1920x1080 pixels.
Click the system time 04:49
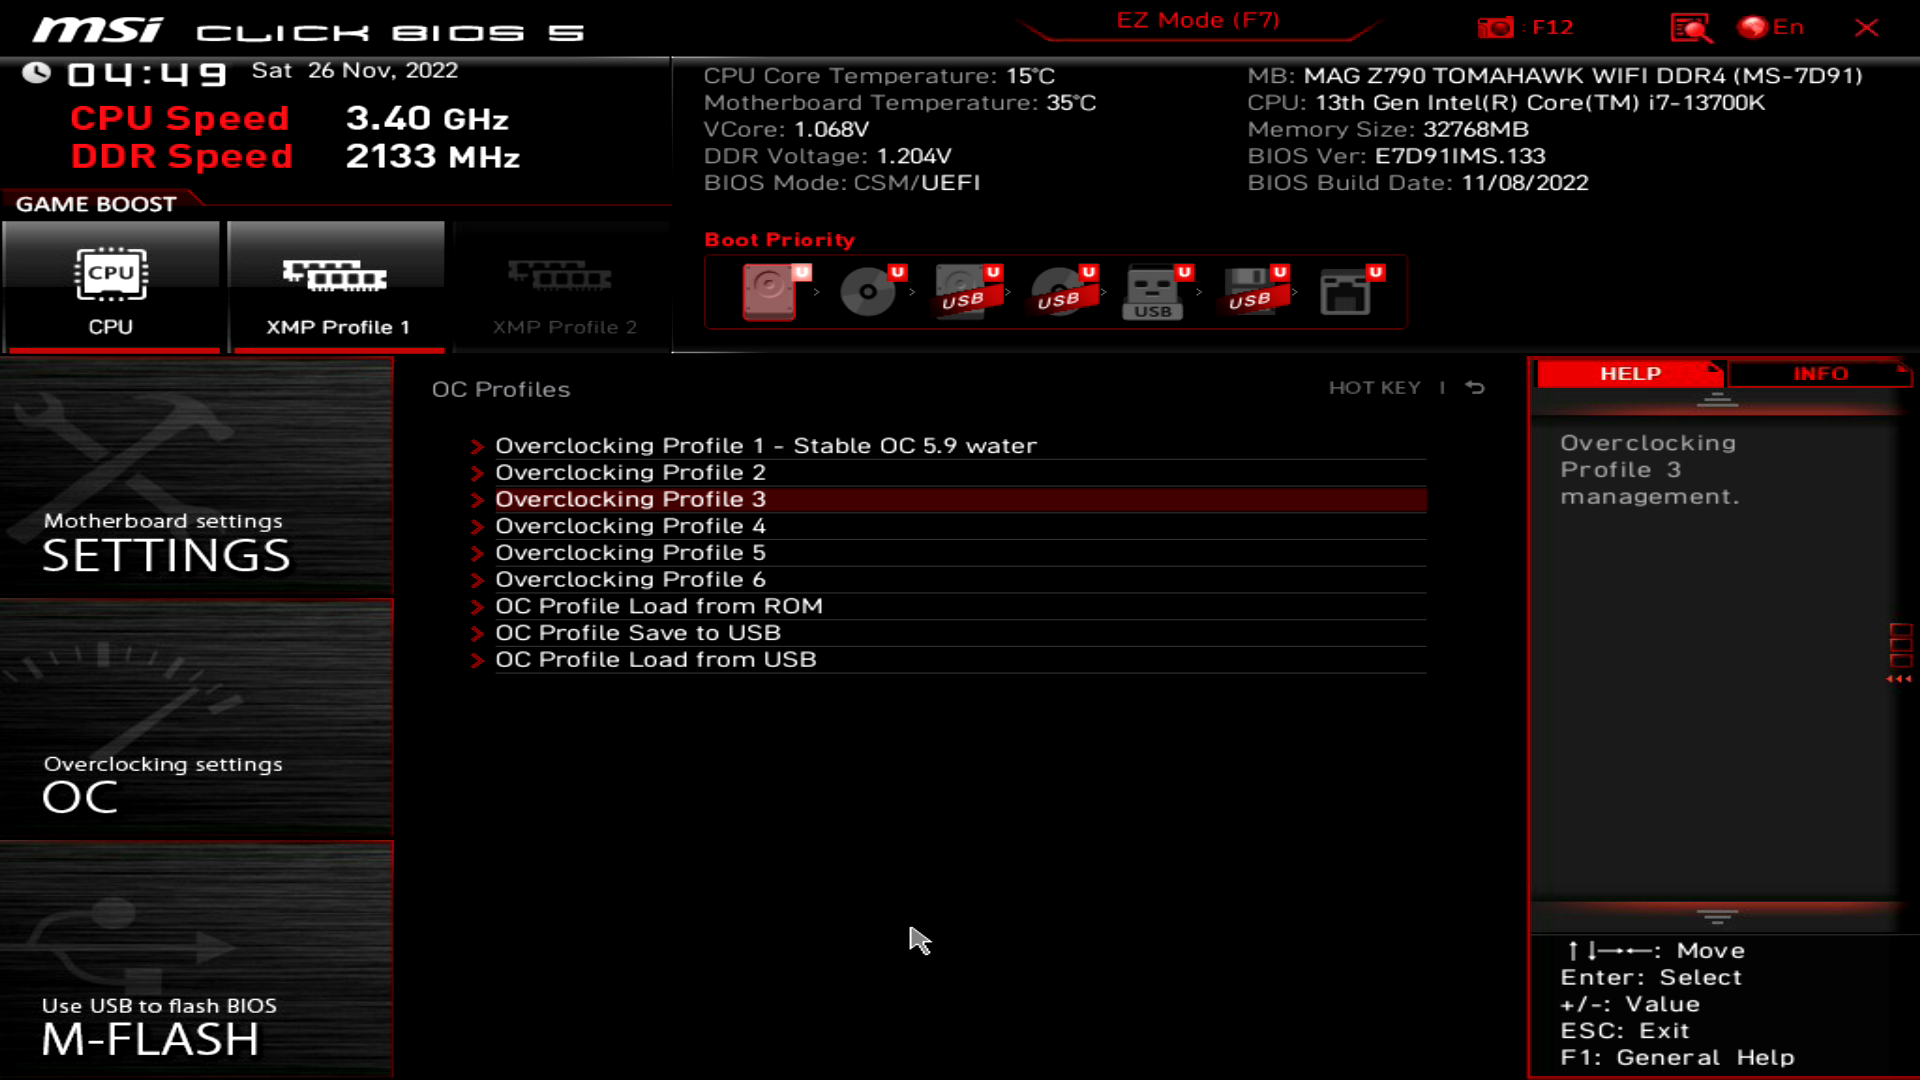tap(146, 73)
